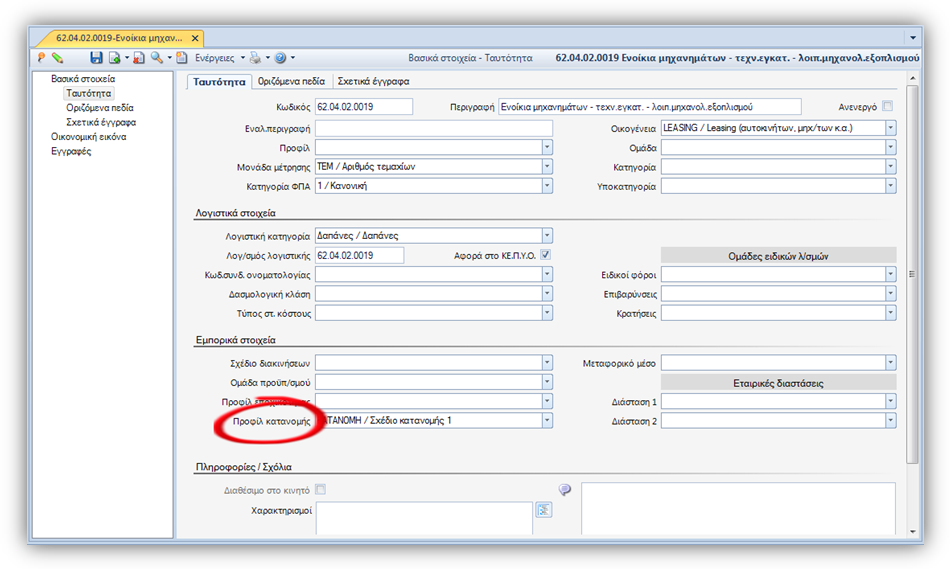
Task: Open the Μονάδα μέτρησης dropdown
Action: (x=546, y=166)
